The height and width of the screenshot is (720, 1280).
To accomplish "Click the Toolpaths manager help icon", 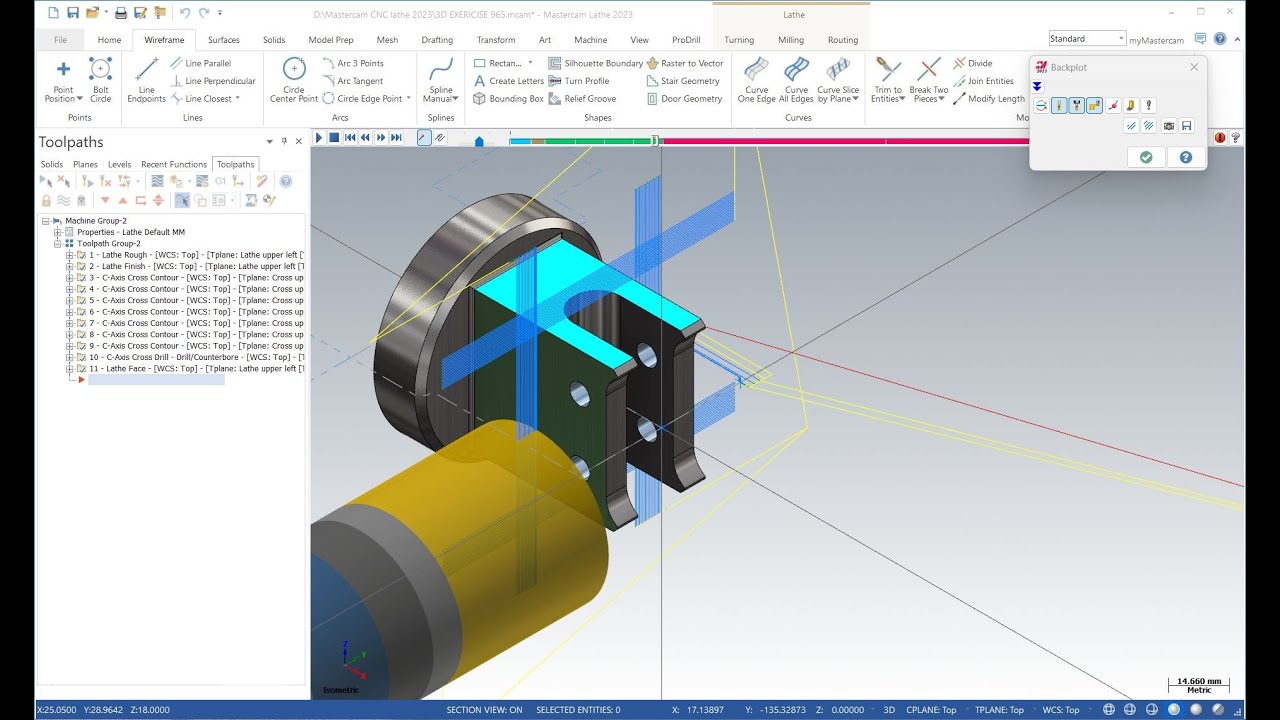I will pyautogui.click(x=286, y=181).
